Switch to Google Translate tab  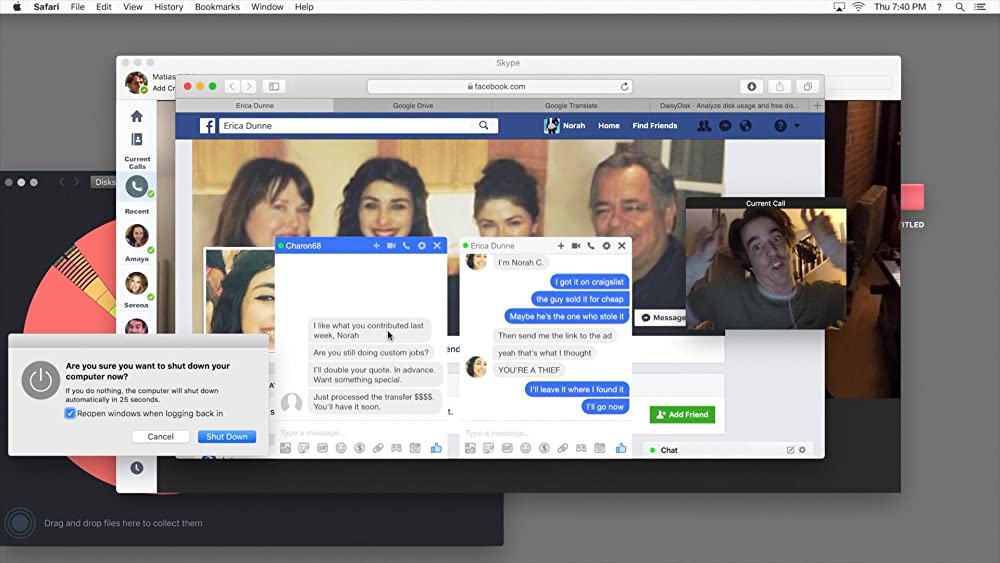570,105
